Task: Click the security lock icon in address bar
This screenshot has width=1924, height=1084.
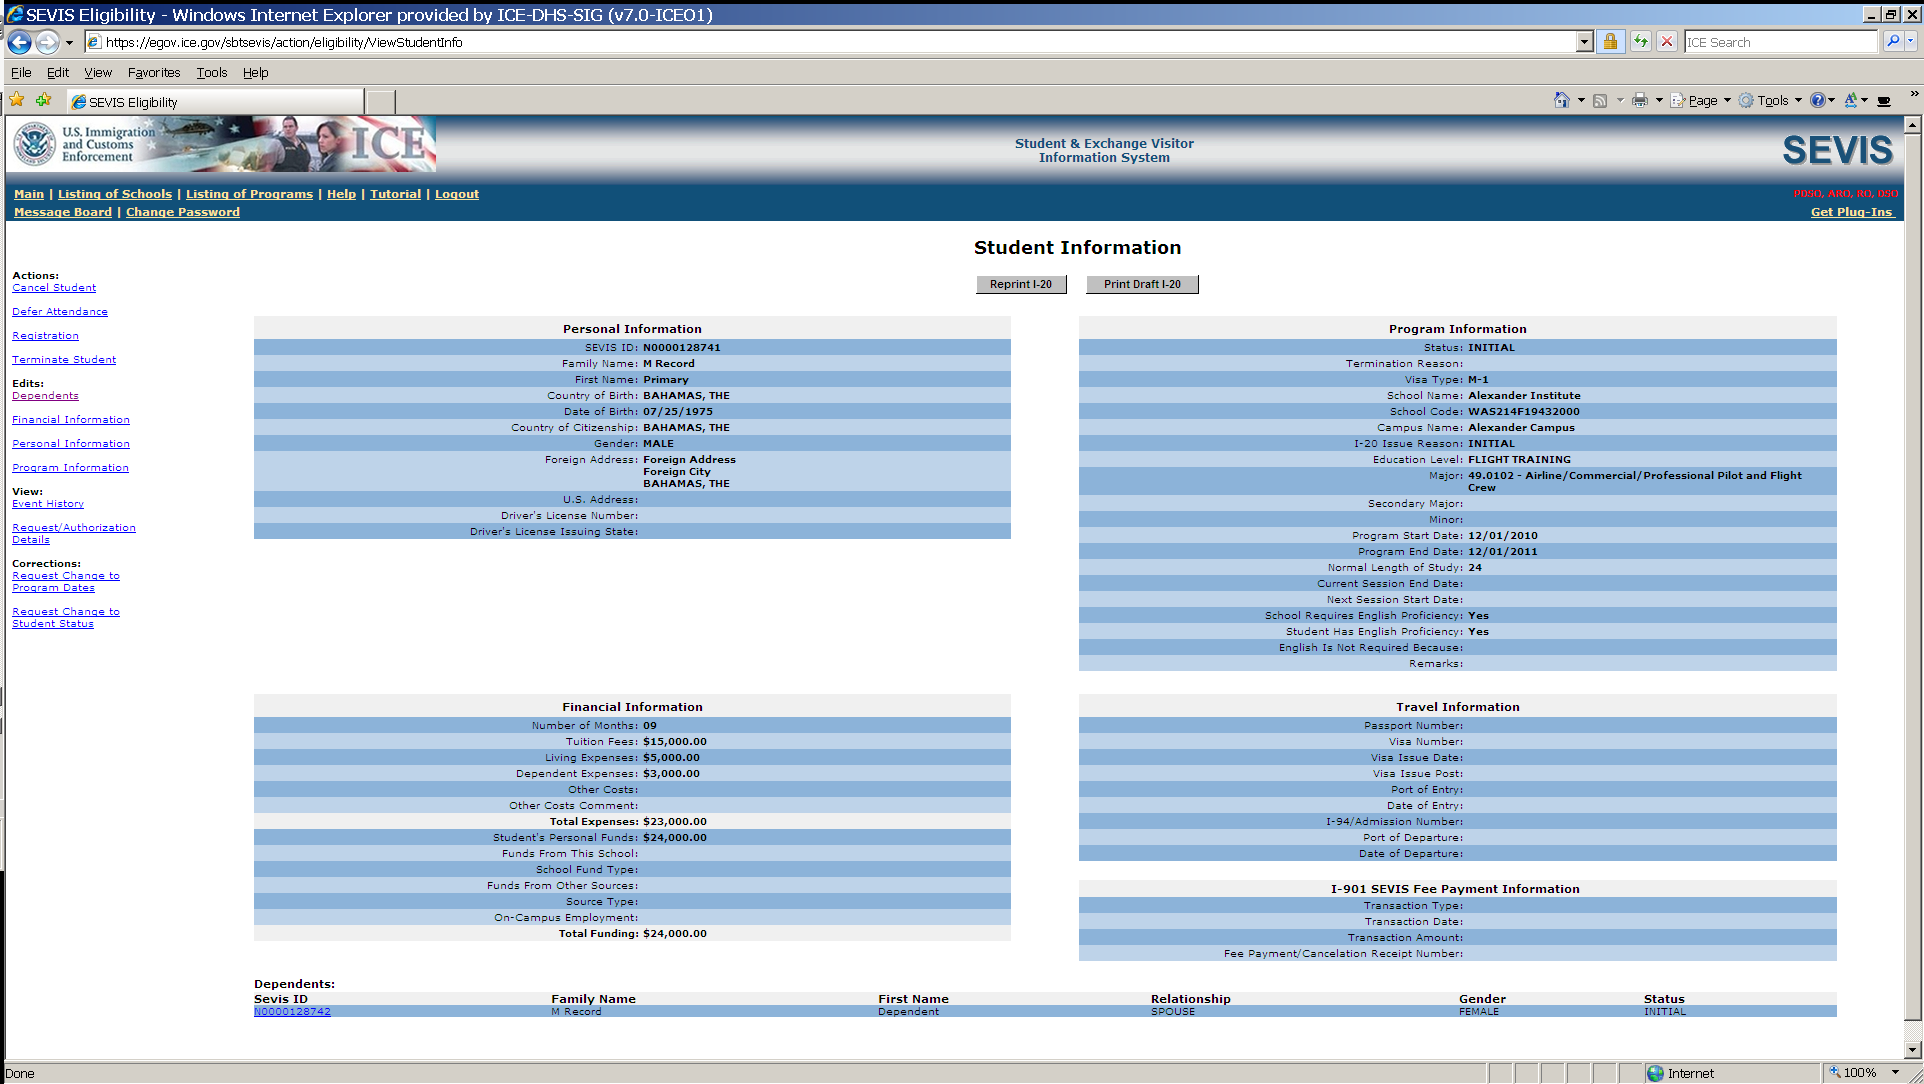Action: [x=1610, y=42]
